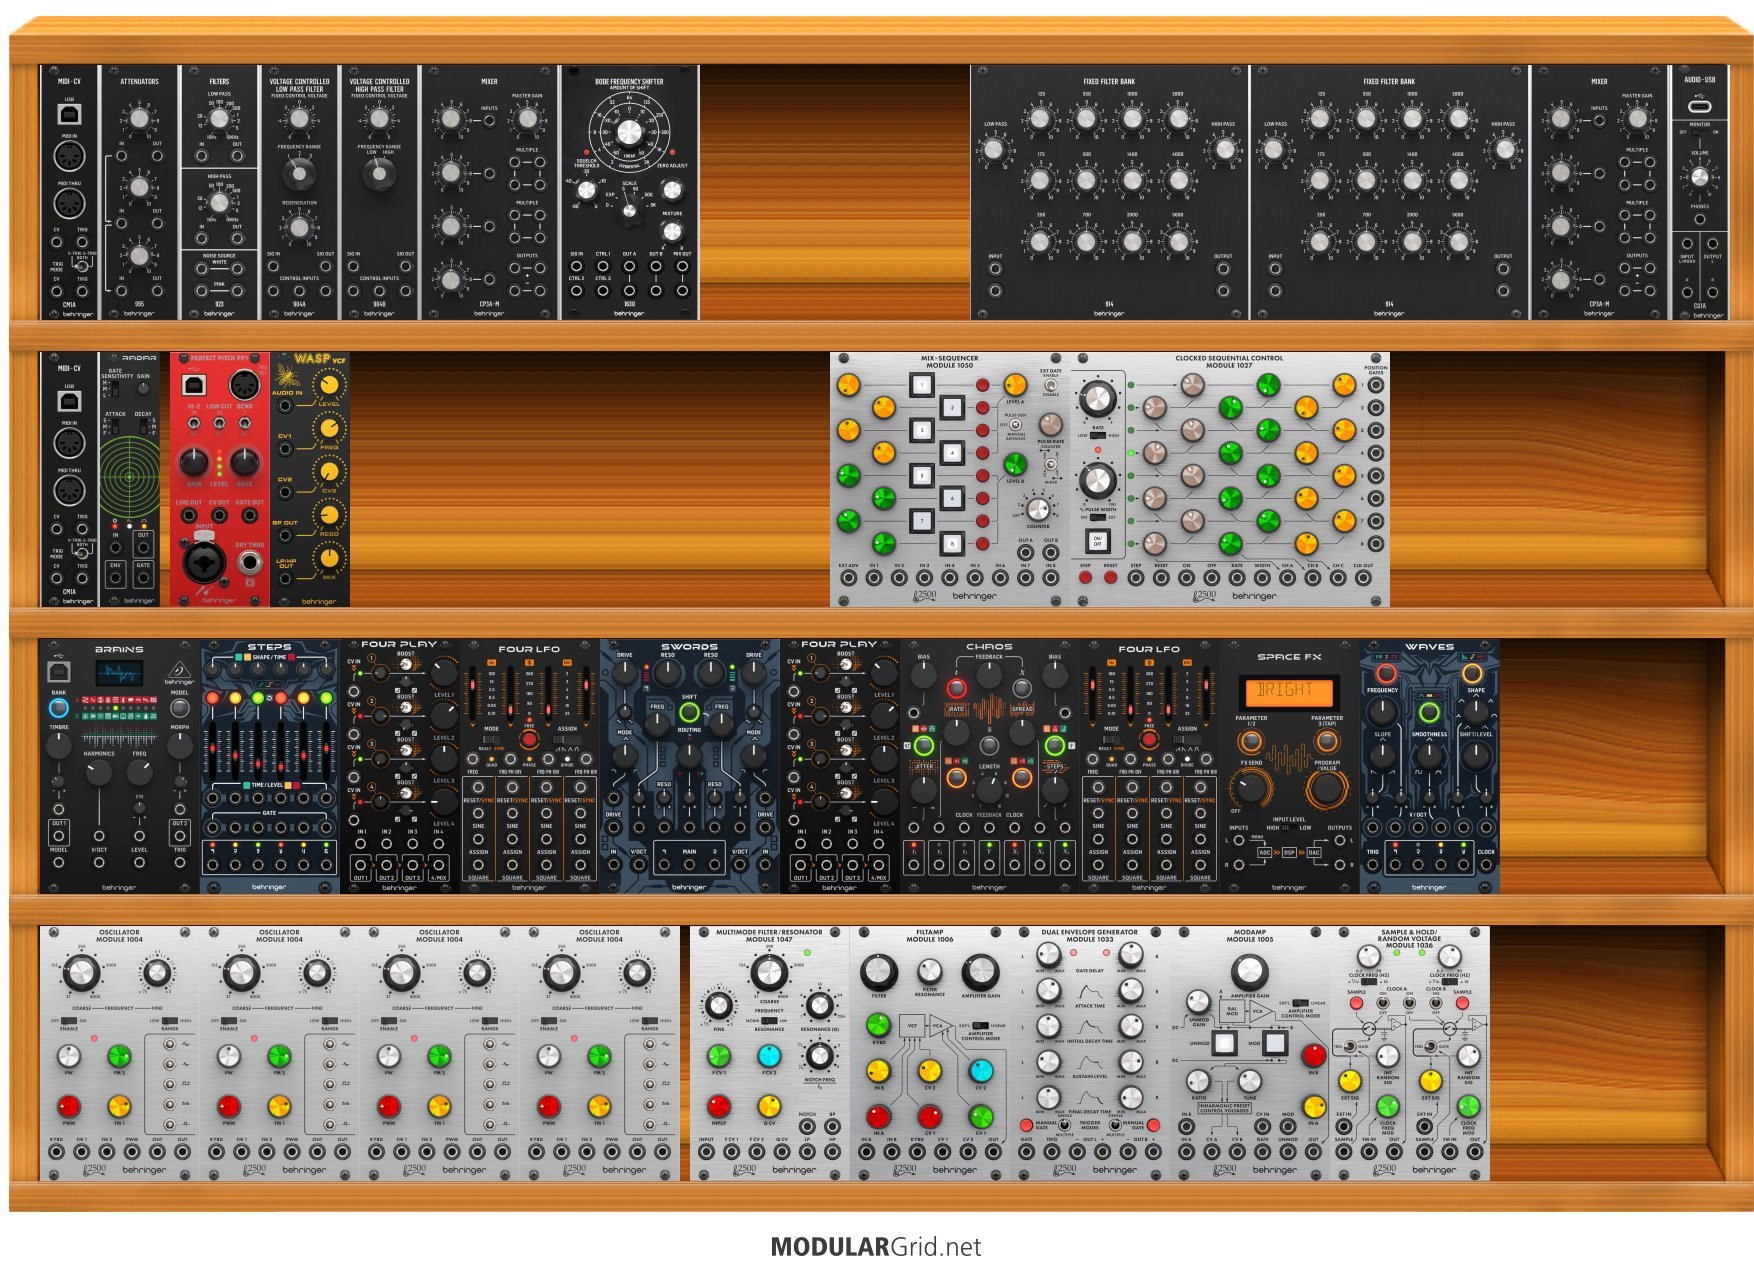Click the Bode Frequency Shifter amount-of-shift dial
1754x1268 pixels.
(x=629, y=132)
